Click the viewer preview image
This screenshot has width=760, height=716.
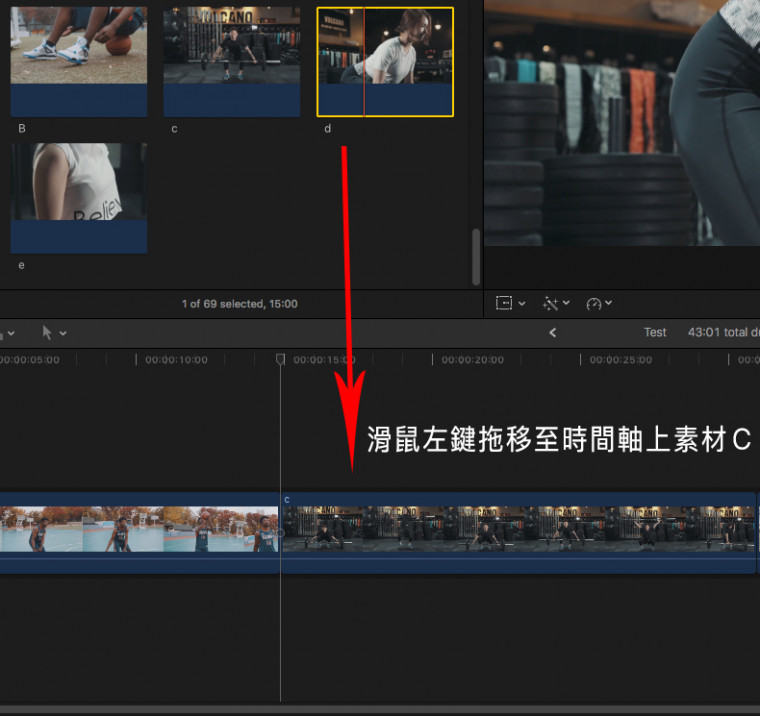click(x=622, y=123)
